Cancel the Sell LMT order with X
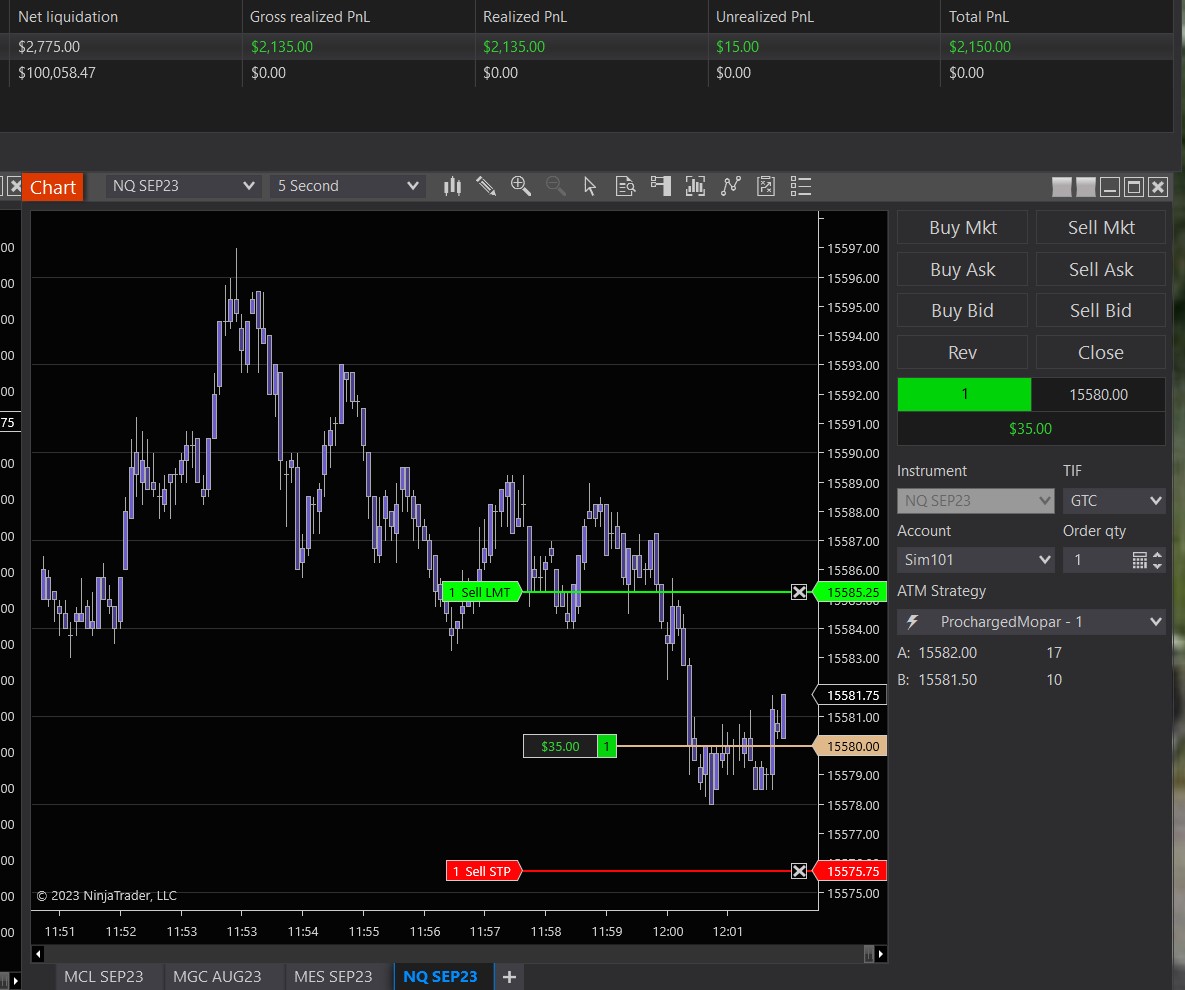Image resolution: width=1185 pixels, height=990 pixels. [799, 592]
